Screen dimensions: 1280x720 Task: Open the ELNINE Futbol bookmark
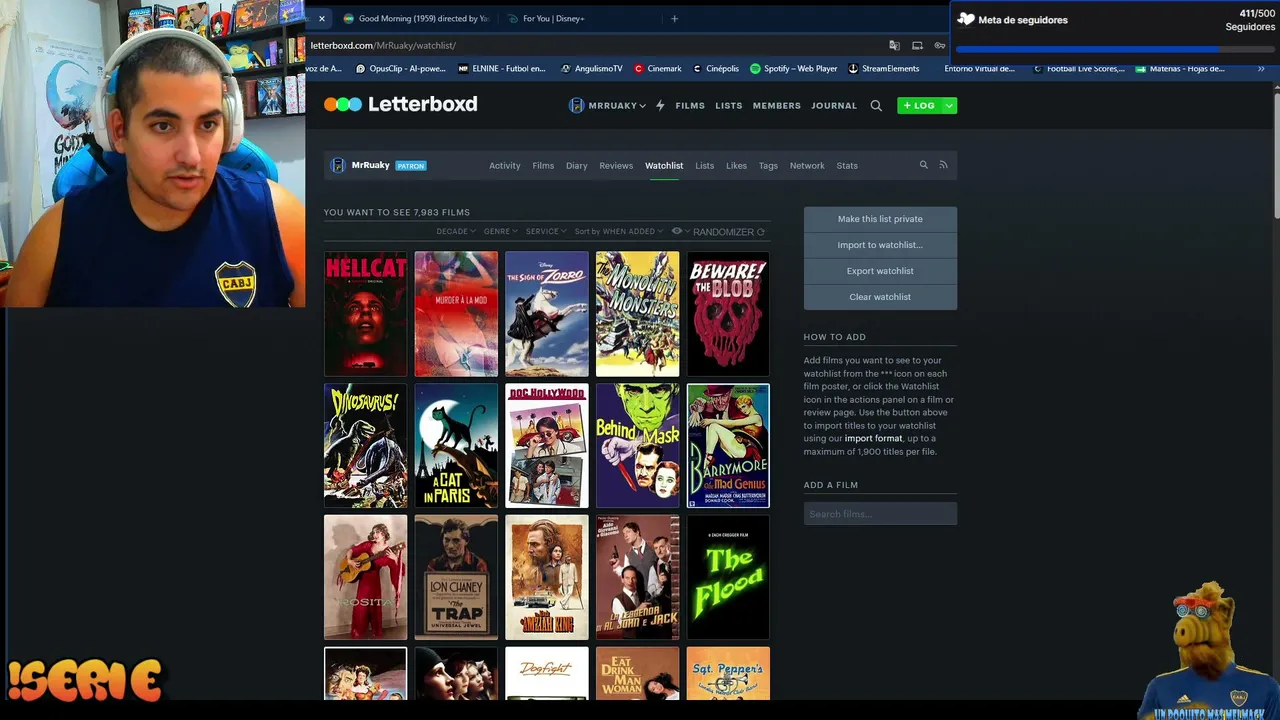(502, 69)
